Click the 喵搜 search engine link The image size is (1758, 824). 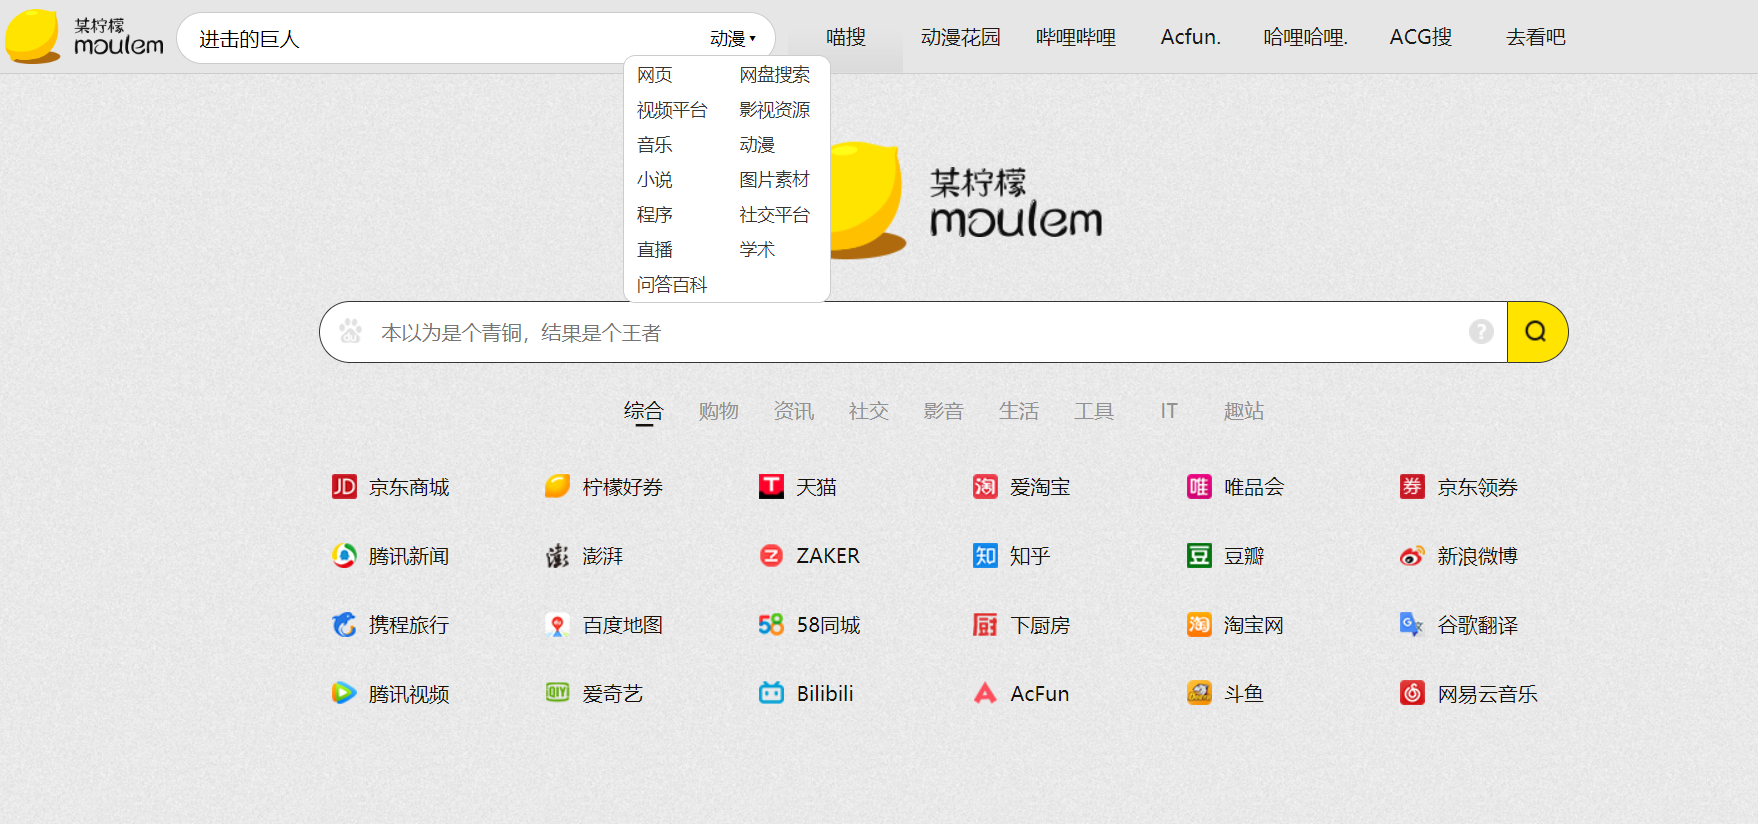tap(846, 38)
